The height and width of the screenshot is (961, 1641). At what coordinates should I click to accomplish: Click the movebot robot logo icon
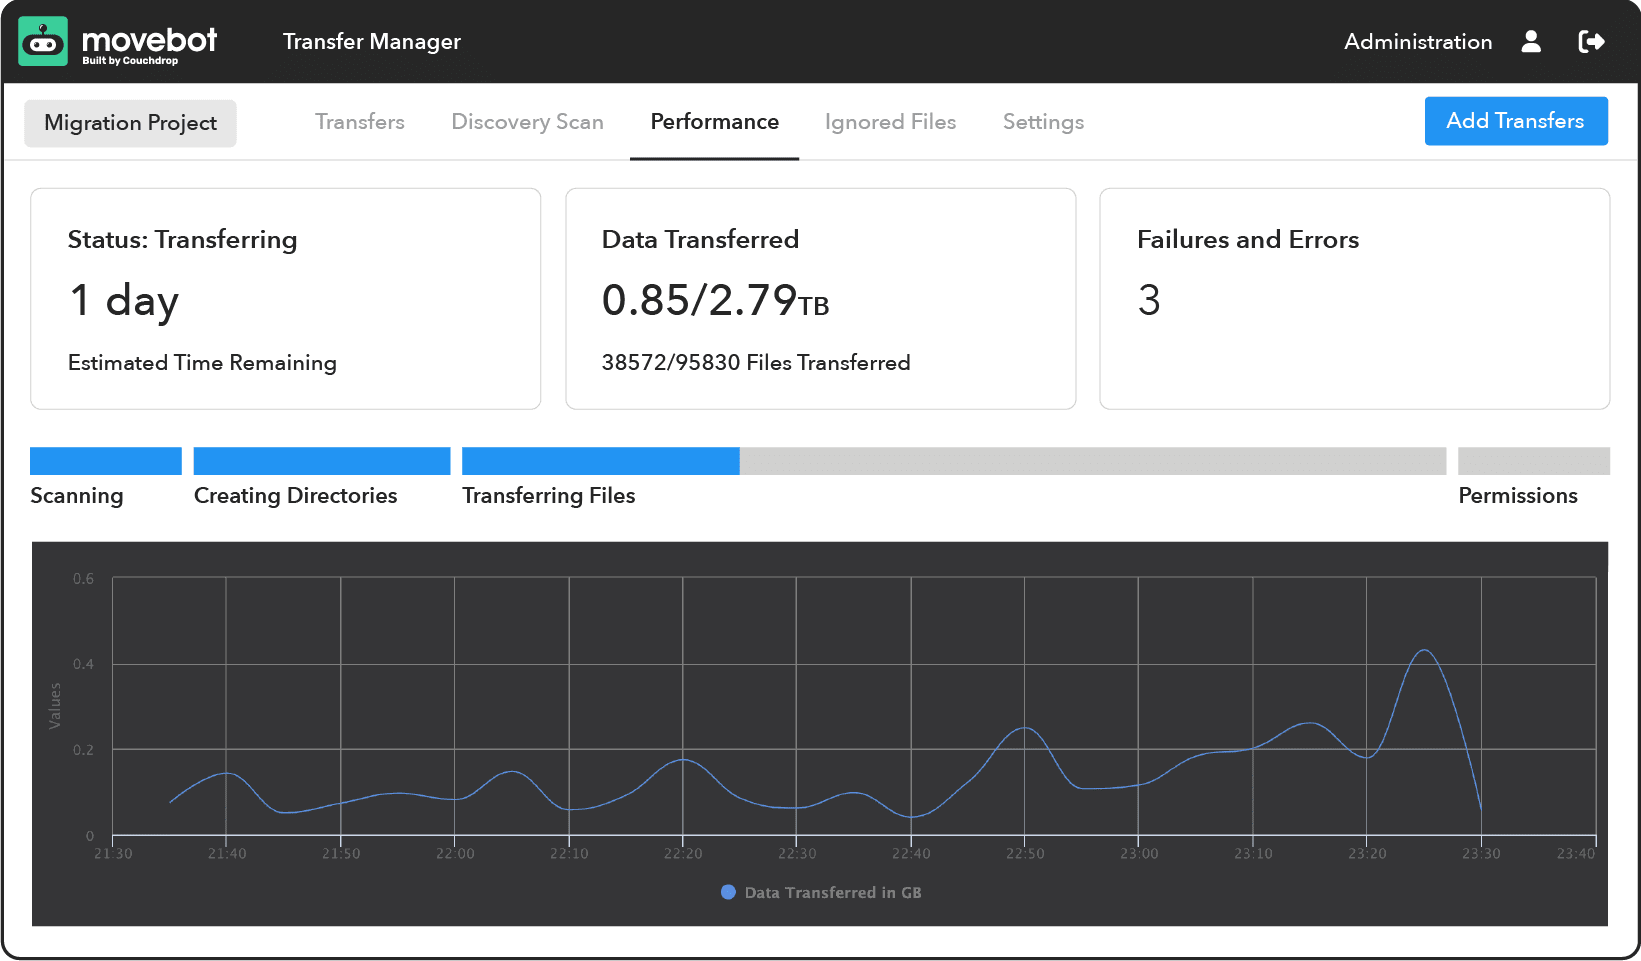[x=43, y=42]
